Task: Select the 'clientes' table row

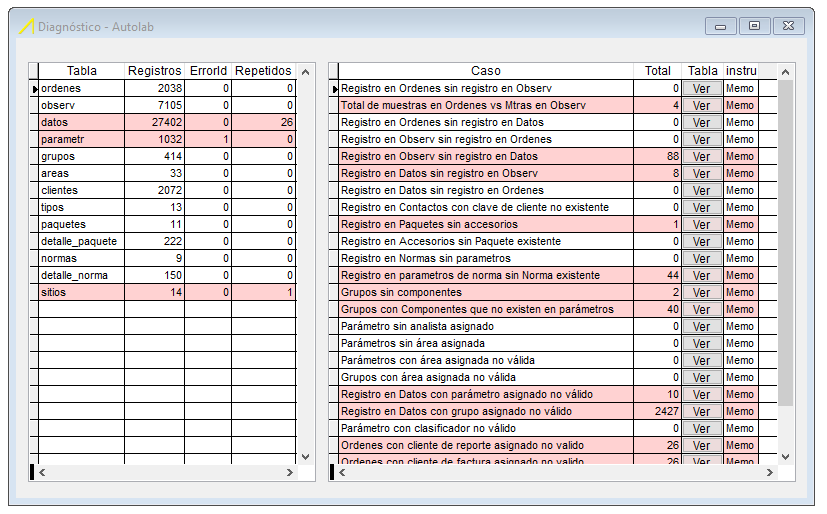Action: 167,190
